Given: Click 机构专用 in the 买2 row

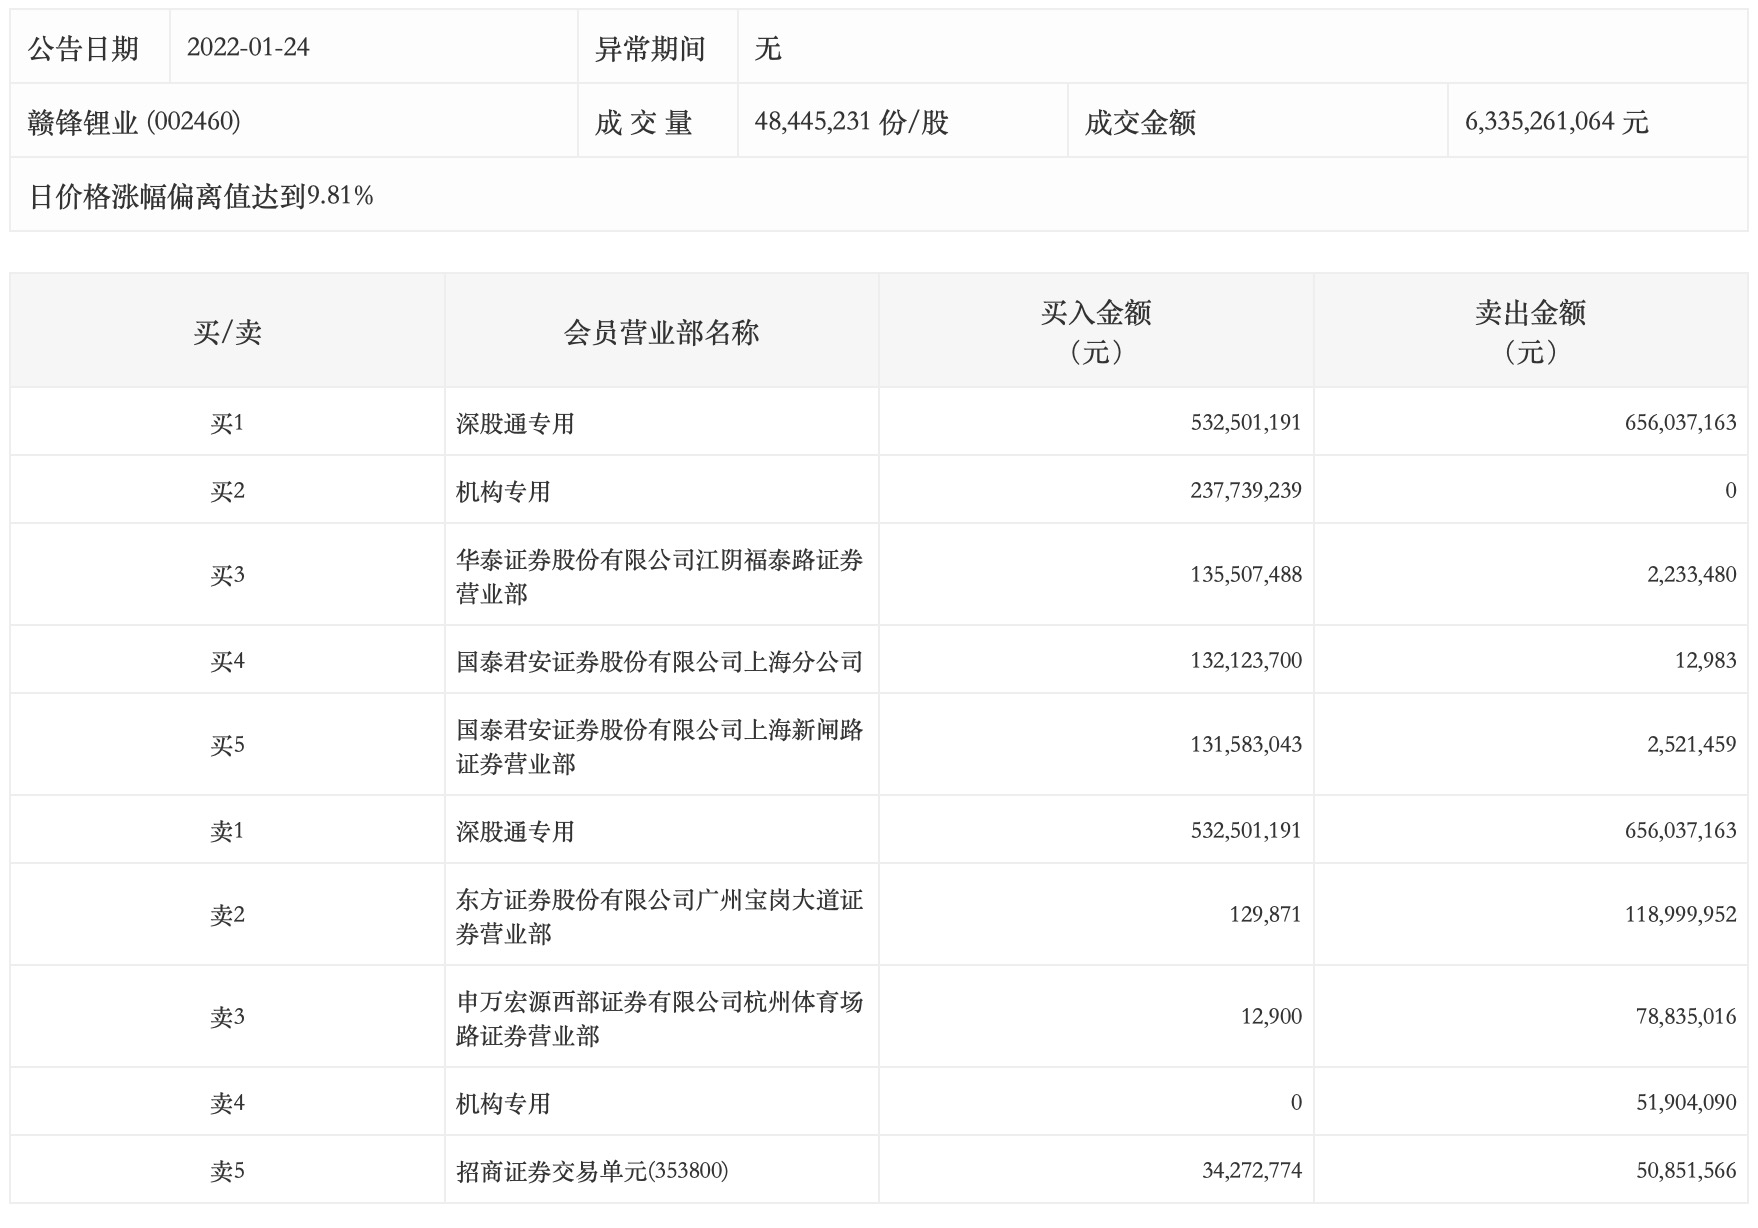Looking at the screenshot, I should click(503, 491).
